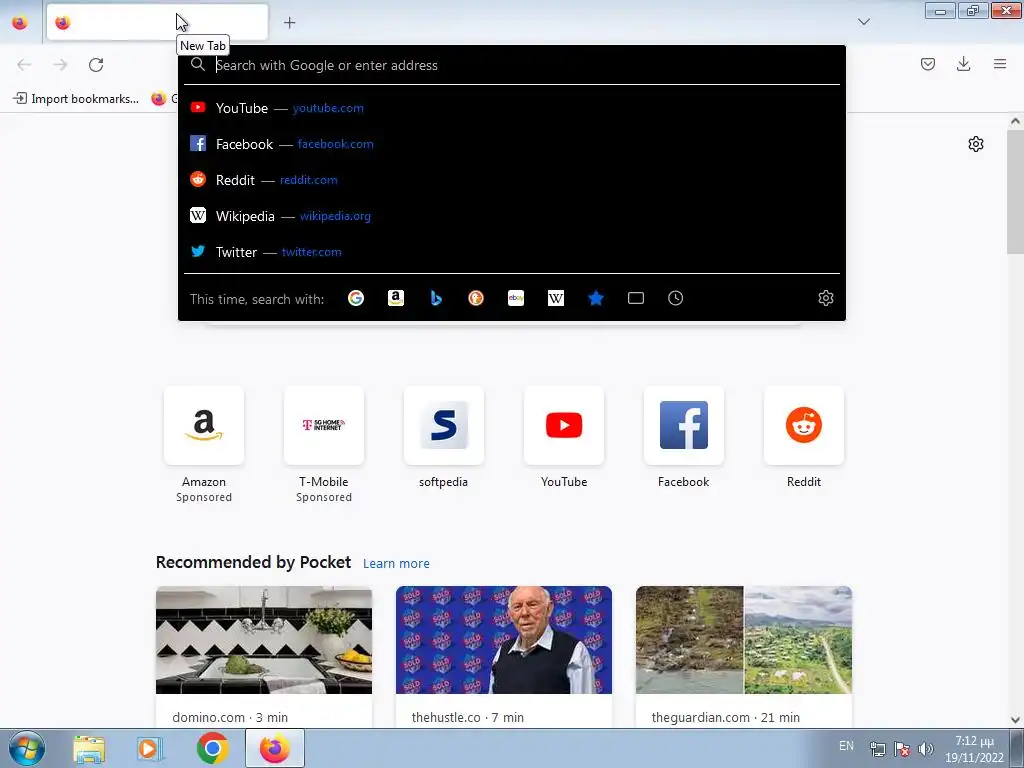Click the taskbar clock showing 7:12
Image resolution: width=1024 pixels, height=768 pixels.
(x=974, y=749)
